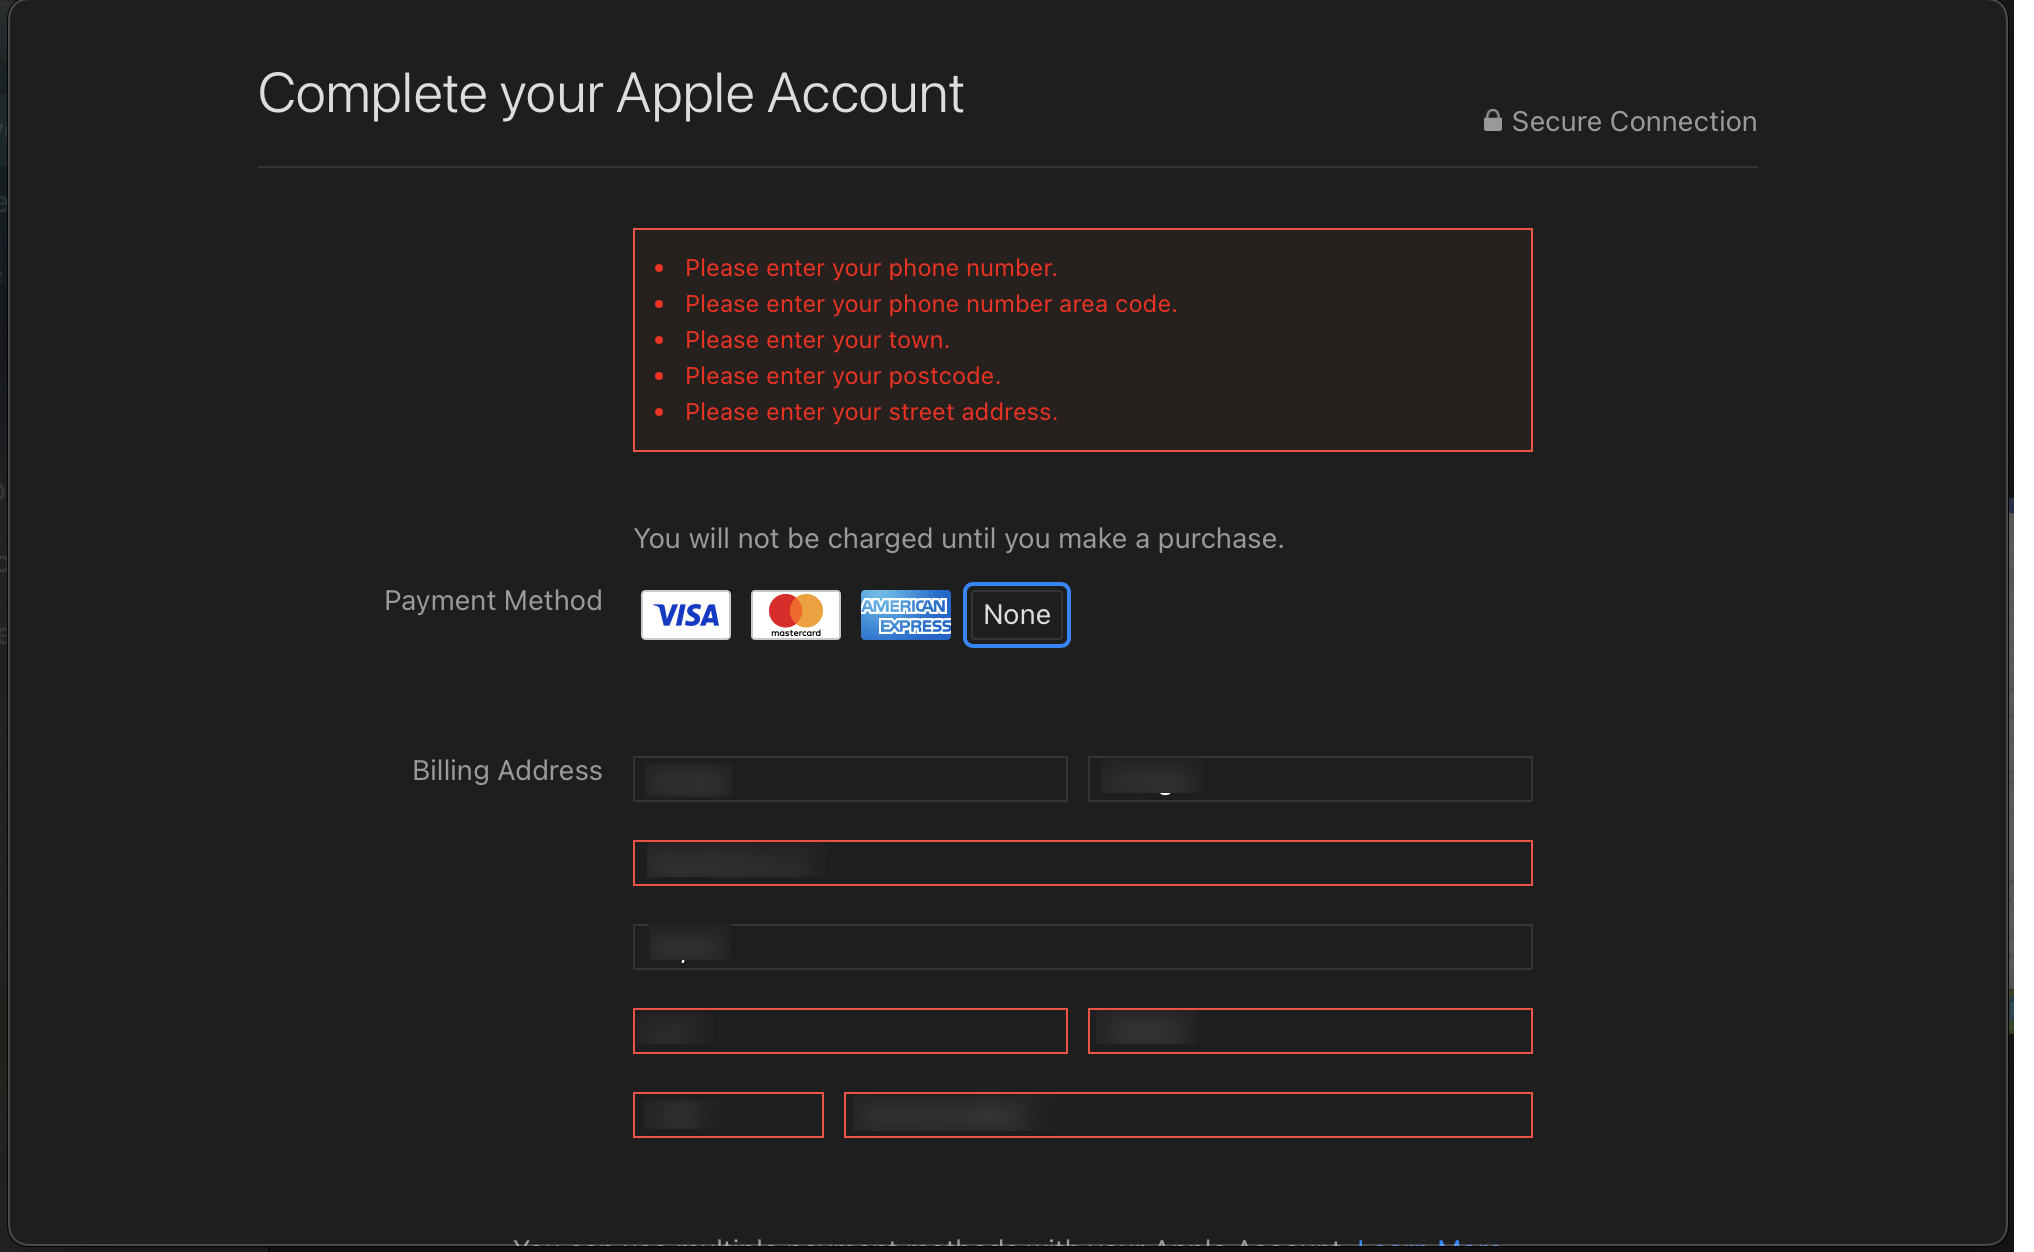Select the first name billing field
Viewport: 2034px width, 1252px height.
tap(849, 778)
